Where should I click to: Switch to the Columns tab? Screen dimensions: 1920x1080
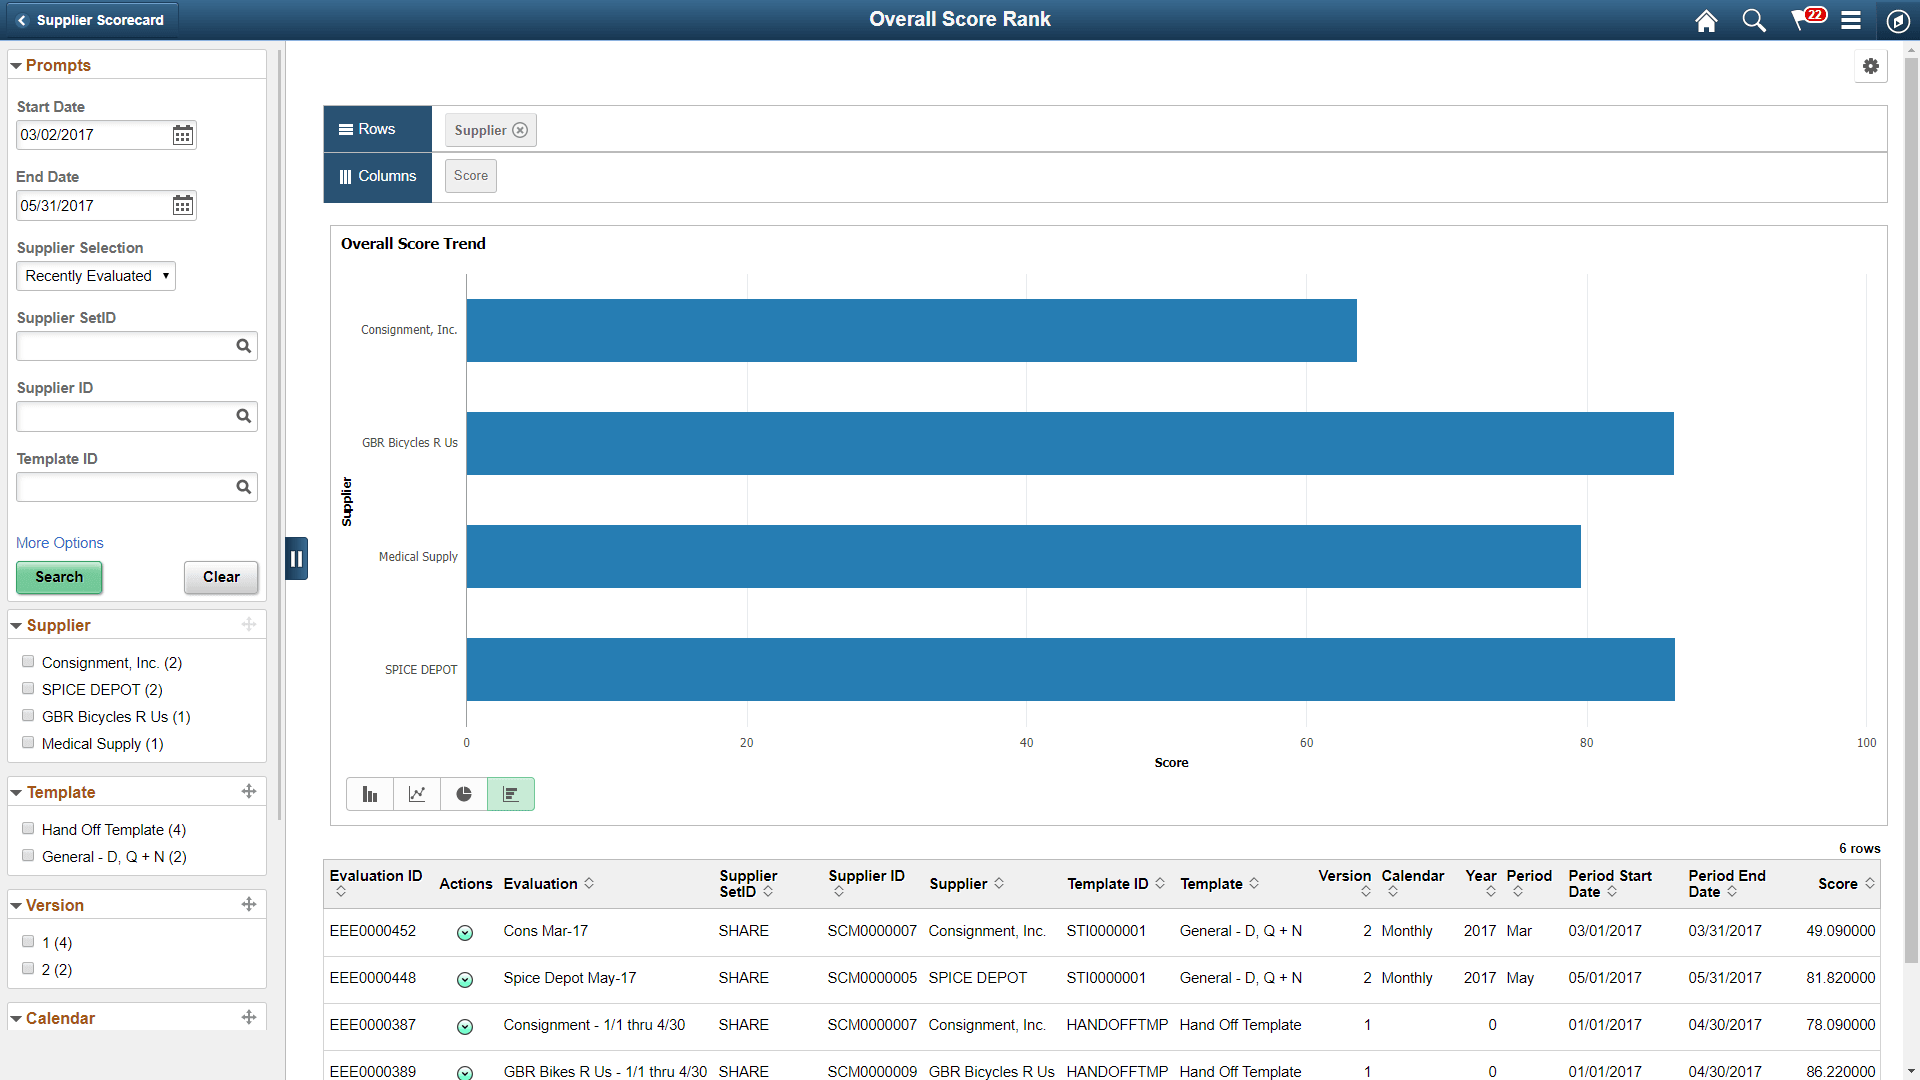[377, 176]
